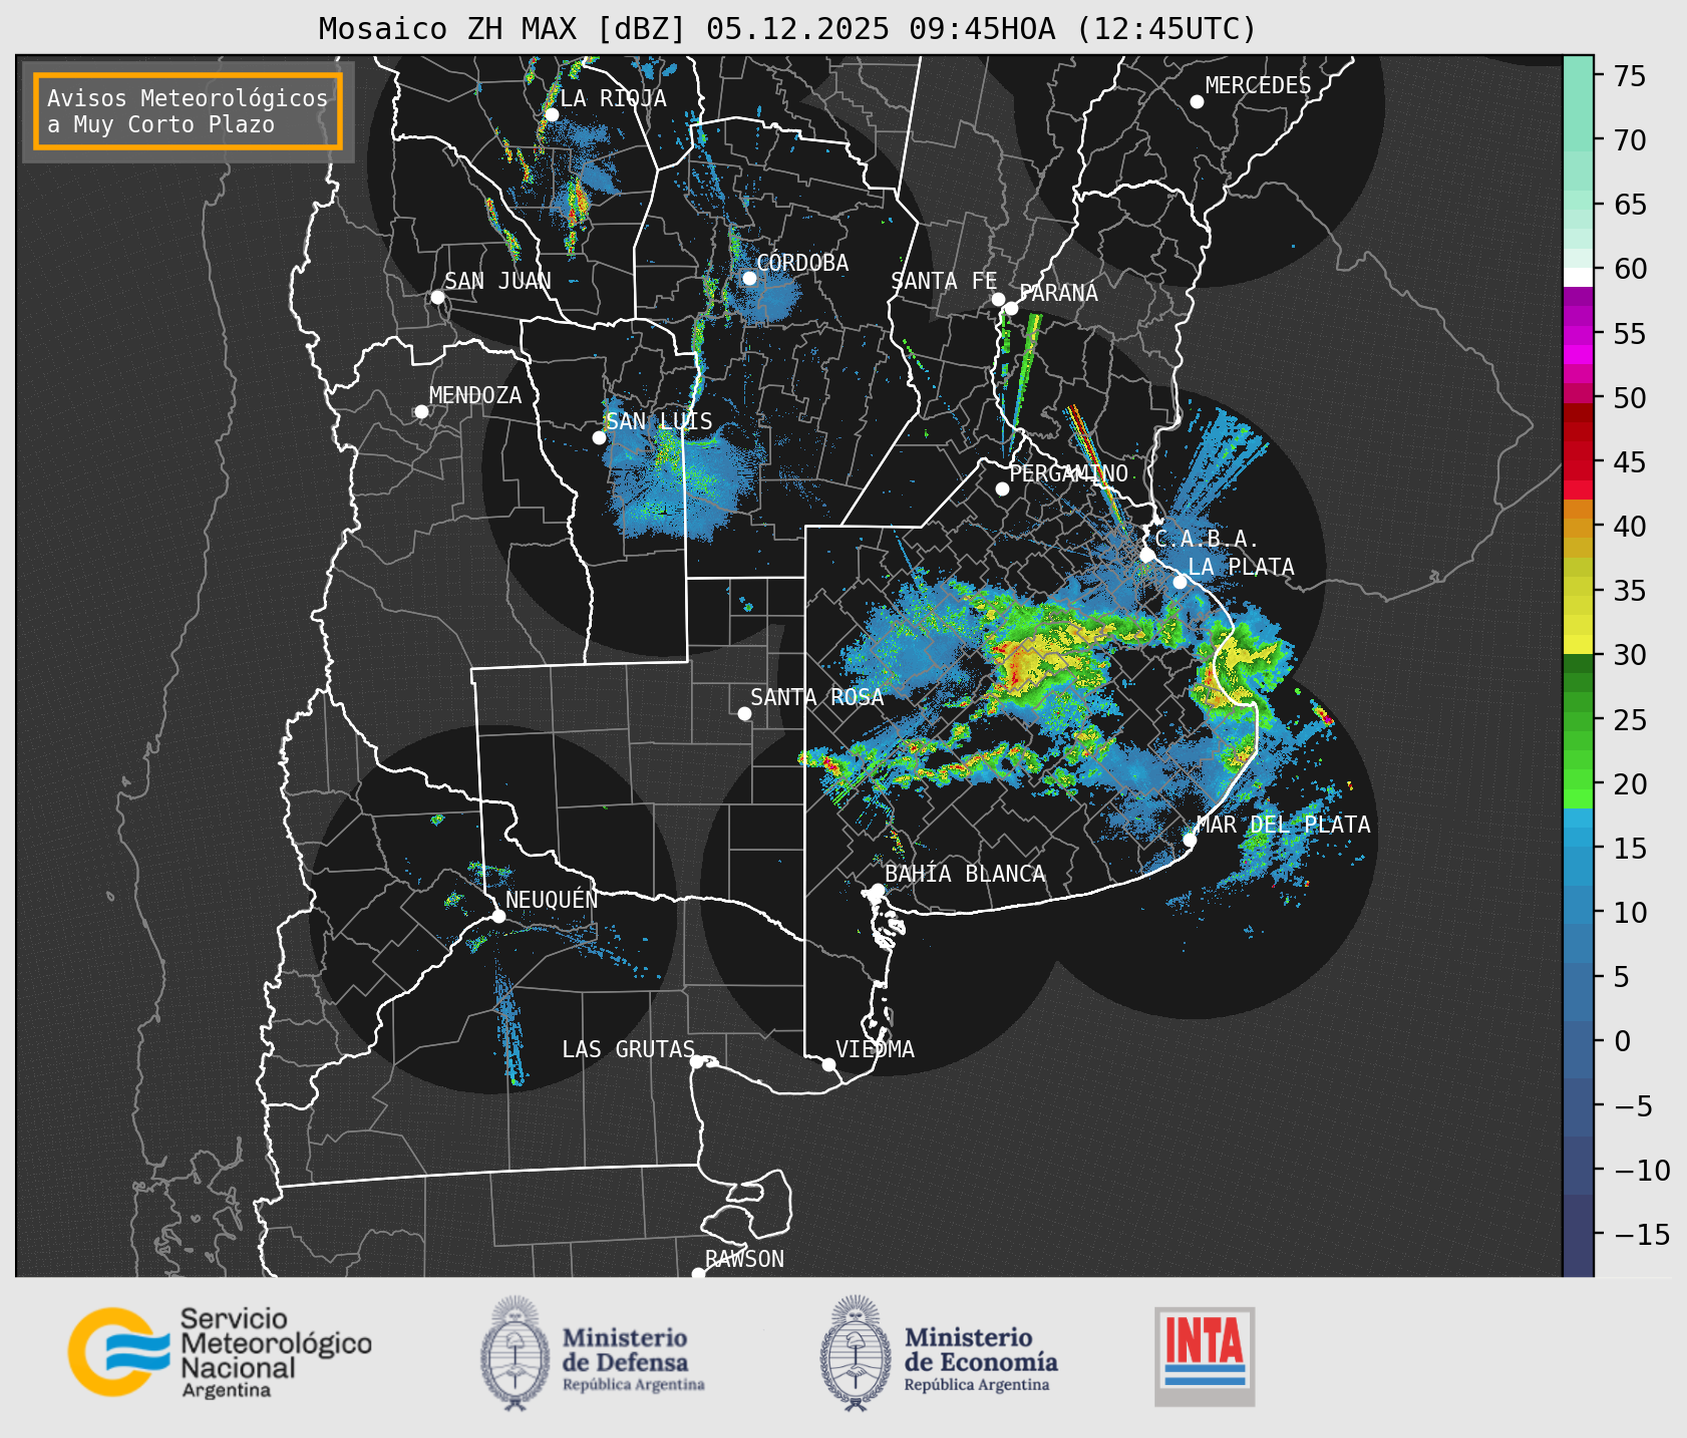This screenshot has height=1438, width=1687.
Task: Click the RAWSON map label
Action: pos(744,1259)
